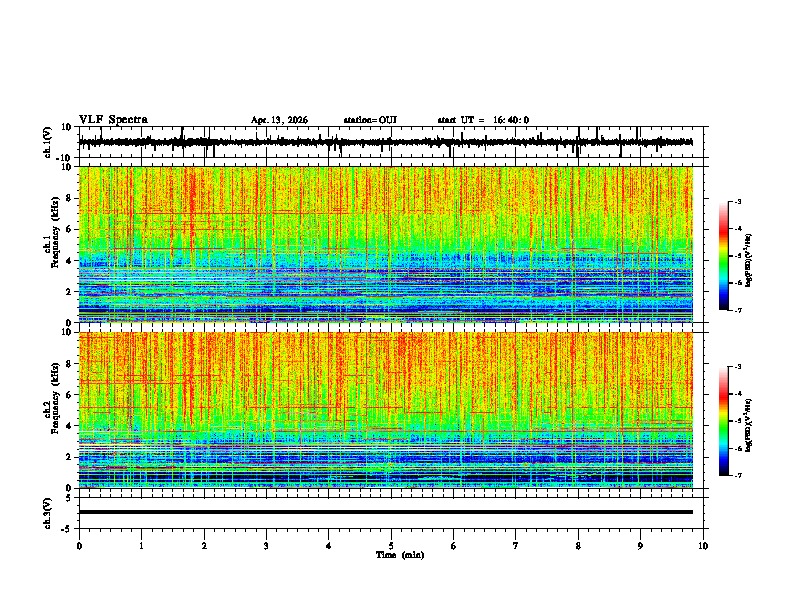Click the time axis tick label "1"
The width and height of the screenshot is (792, 612).
(x=141, y=546)
